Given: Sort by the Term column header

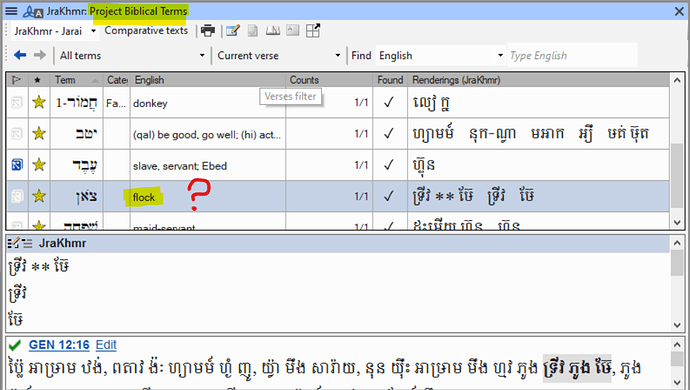Looking at the screenshot, I should tap(77, 80).
